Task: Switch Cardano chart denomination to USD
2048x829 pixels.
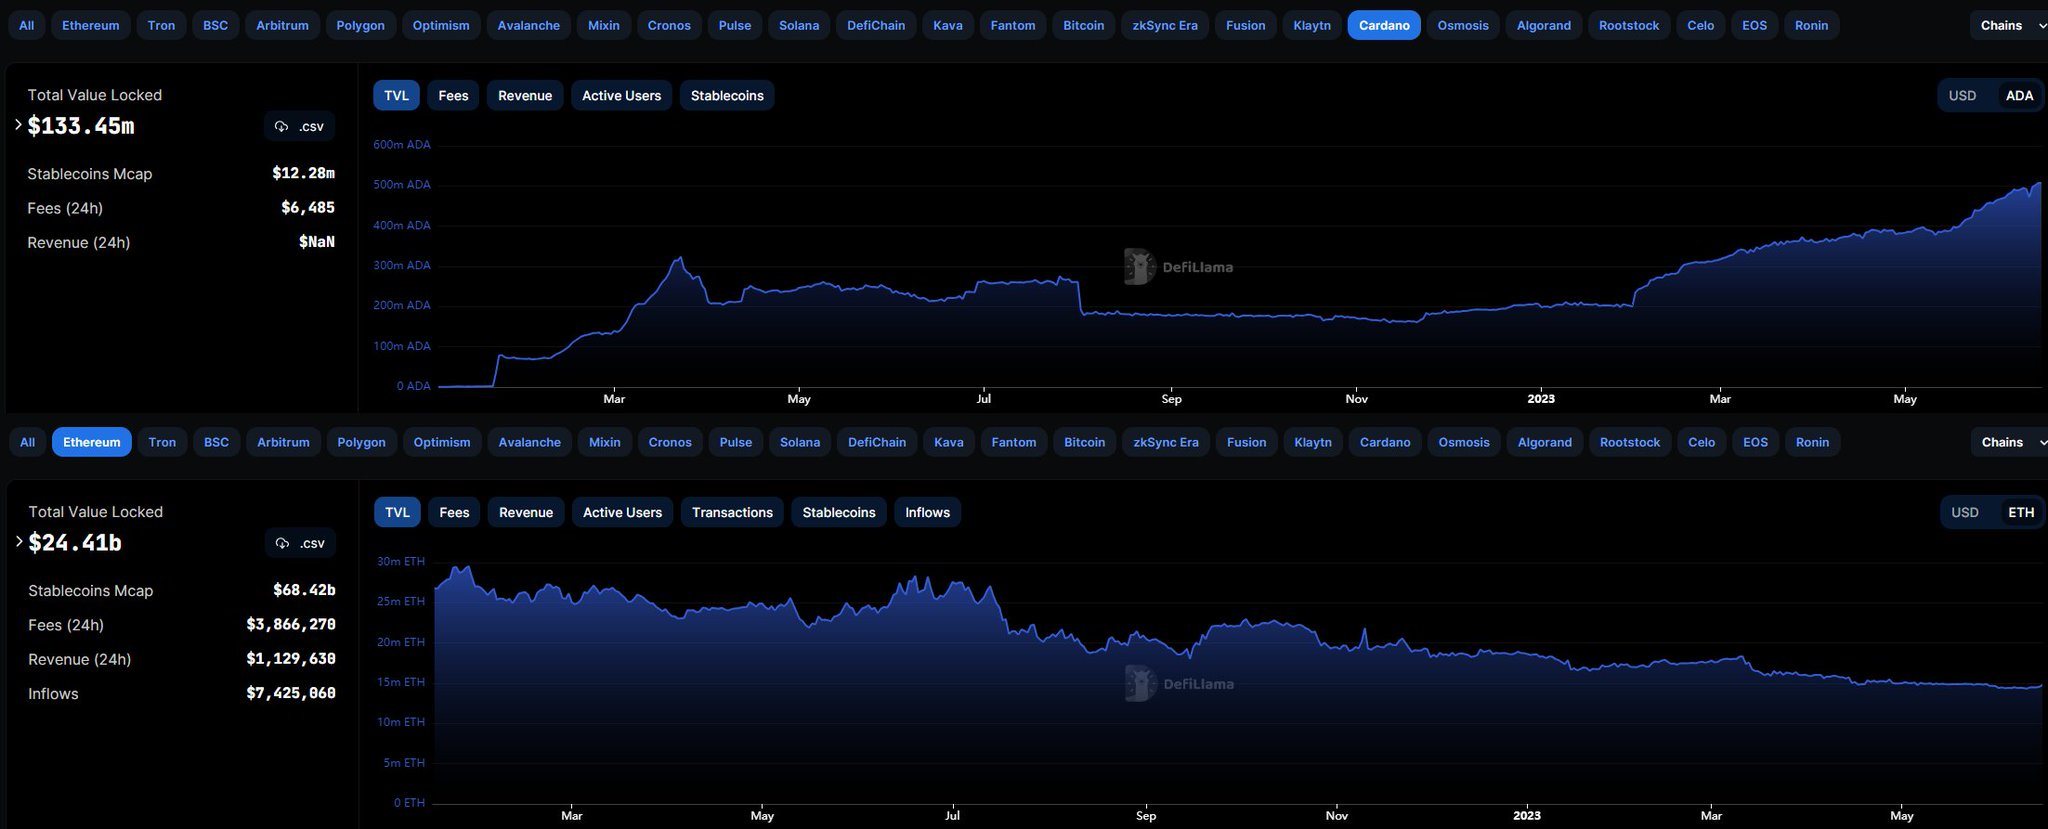Action: (1962, 95)
